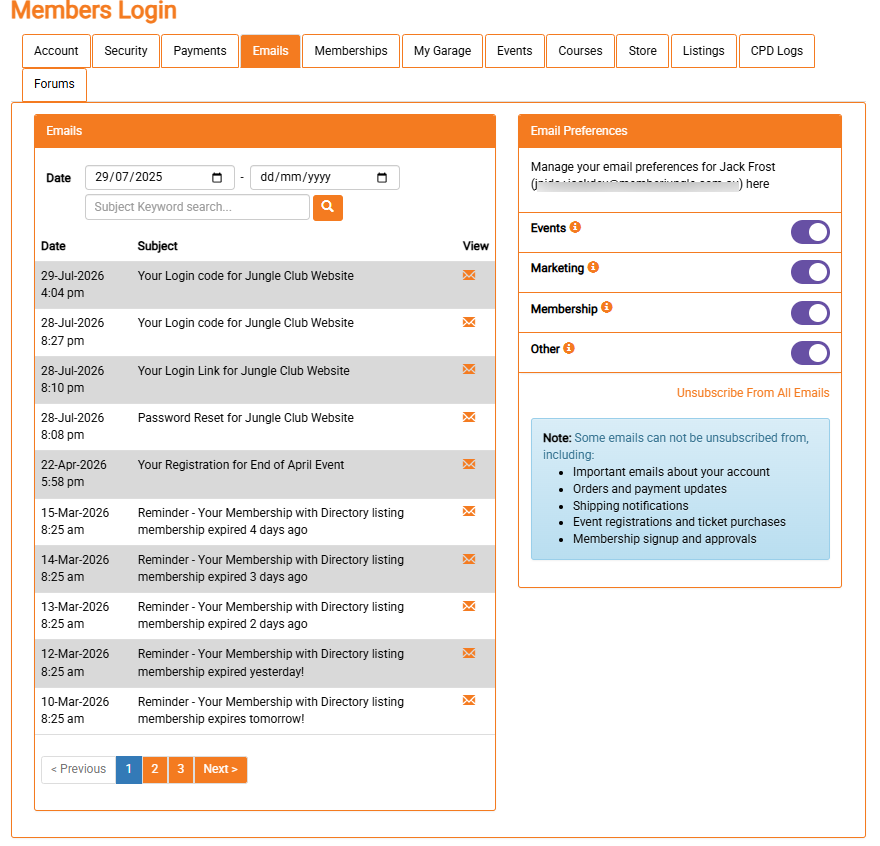Go to page 2 of emails
The width and height of the screenshot is (880, 846).
pyautogui.click(x=155, y=769)
